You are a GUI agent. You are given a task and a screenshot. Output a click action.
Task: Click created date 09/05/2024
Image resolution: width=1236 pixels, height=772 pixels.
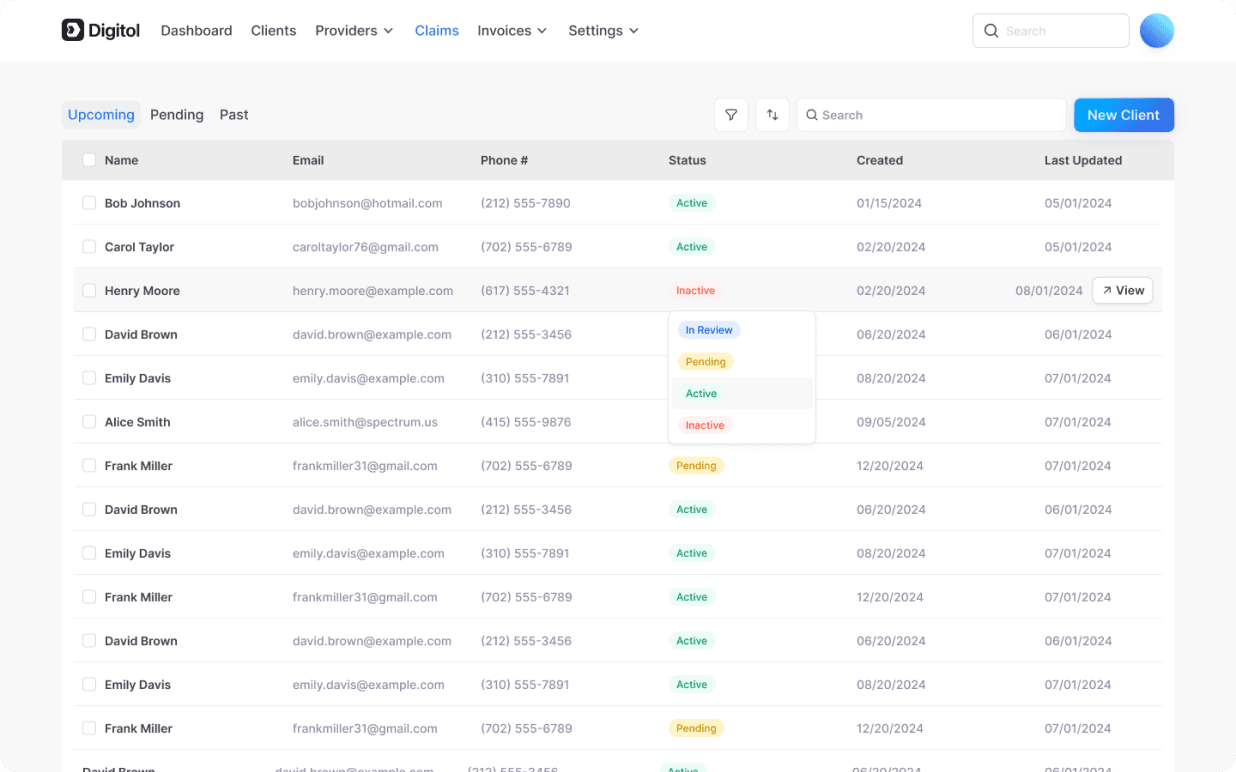point(891,422)
